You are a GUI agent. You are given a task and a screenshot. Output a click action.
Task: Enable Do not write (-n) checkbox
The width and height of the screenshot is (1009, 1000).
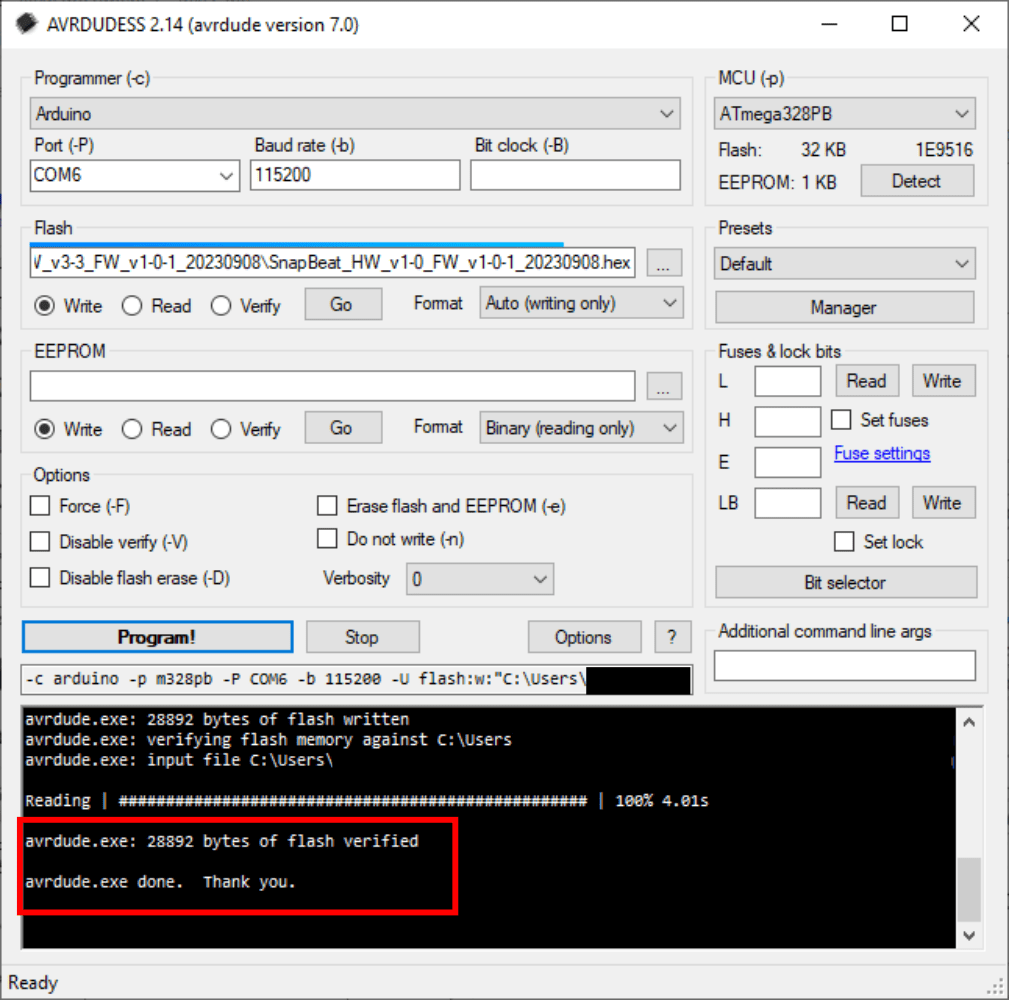pos(327,539)
